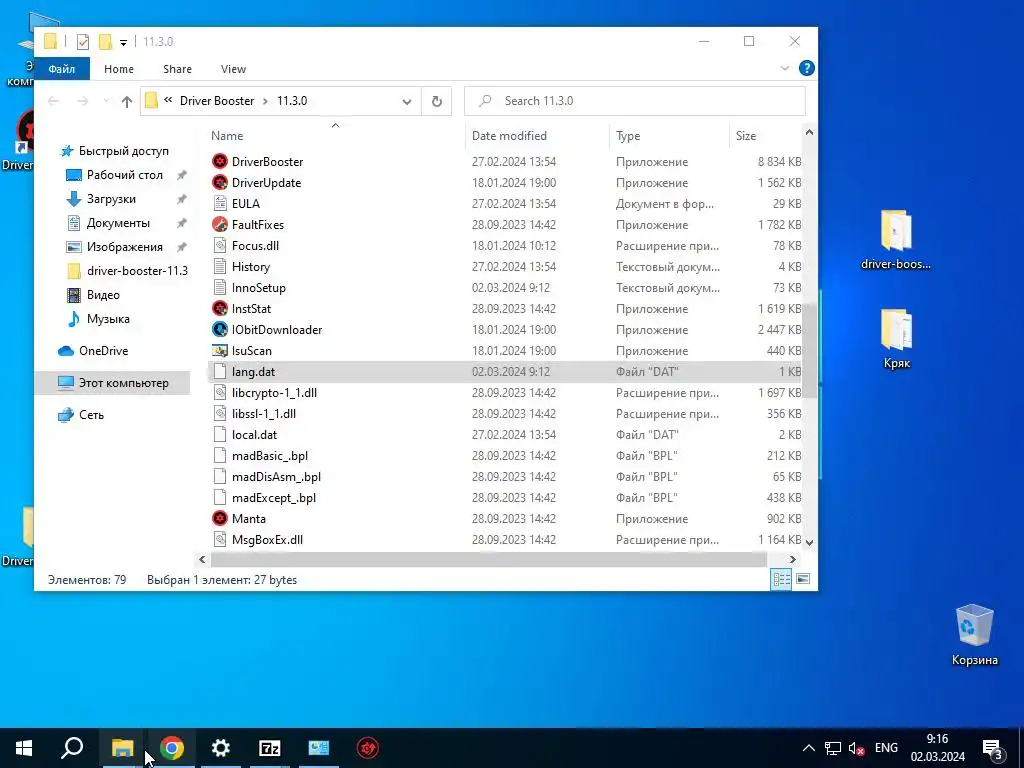Open Customize Quick Access Toolbar dropdown
Image resolution: width=1024 pixels, height=768 pixels.
[x=123, y=42]
